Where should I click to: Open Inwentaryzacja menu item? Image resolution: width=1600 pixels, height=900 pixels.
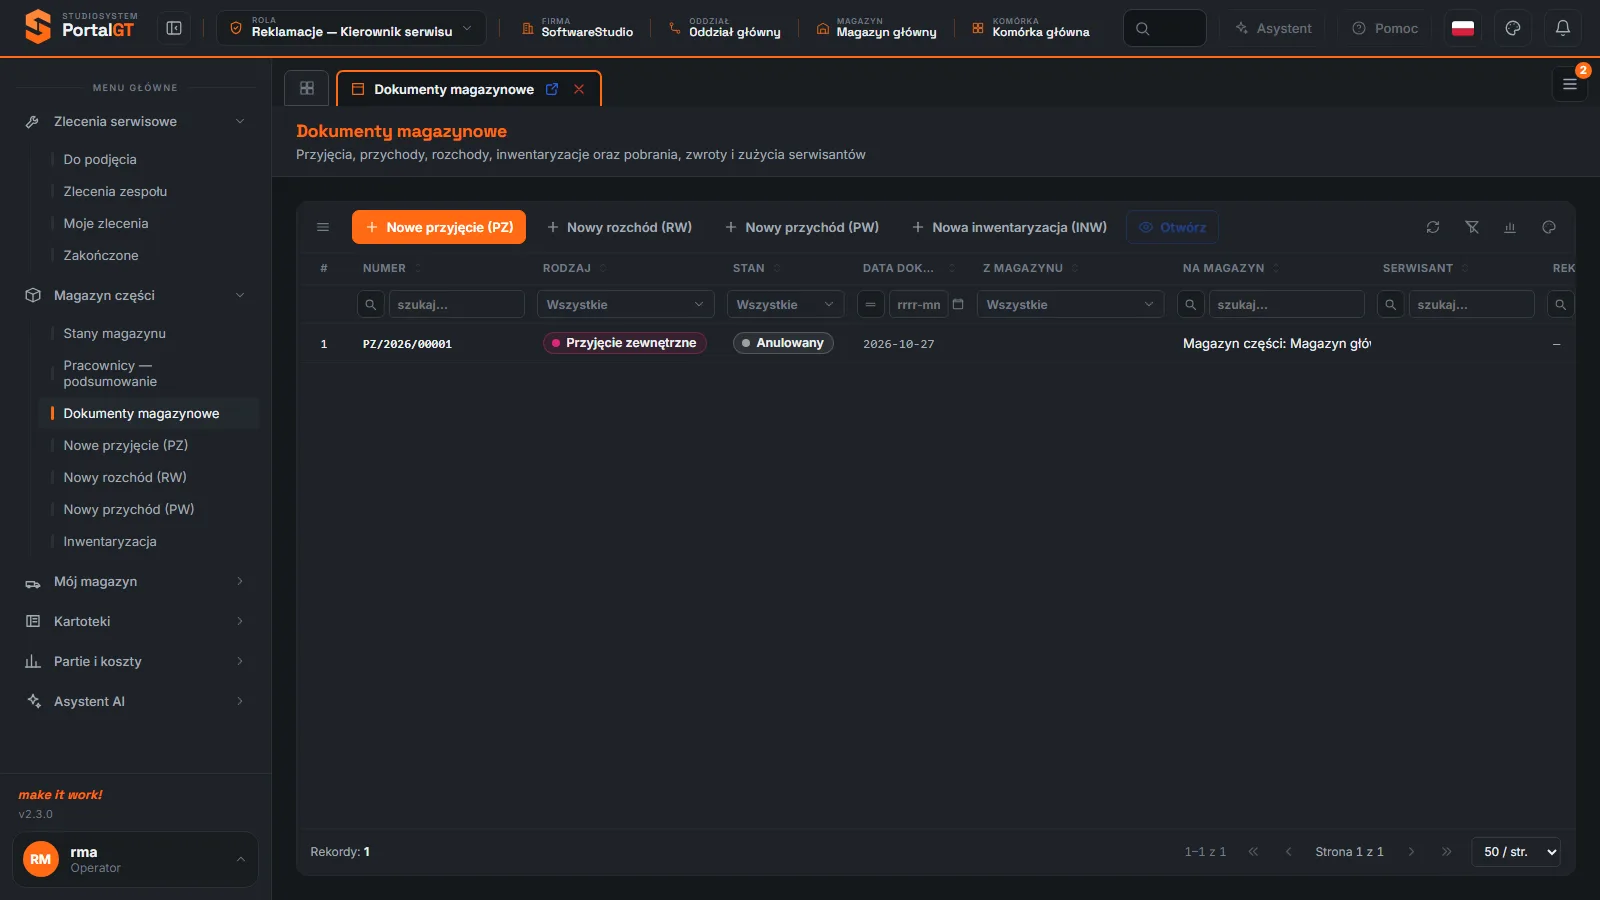point(110,541)
